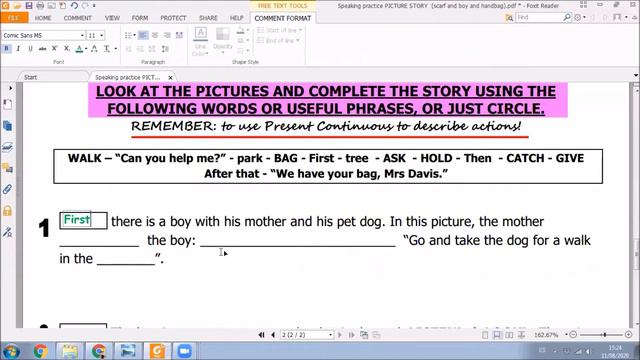Screen dimensions: 640x360
Task: Select continuous page view mode
Action: (x=497, y=335)
